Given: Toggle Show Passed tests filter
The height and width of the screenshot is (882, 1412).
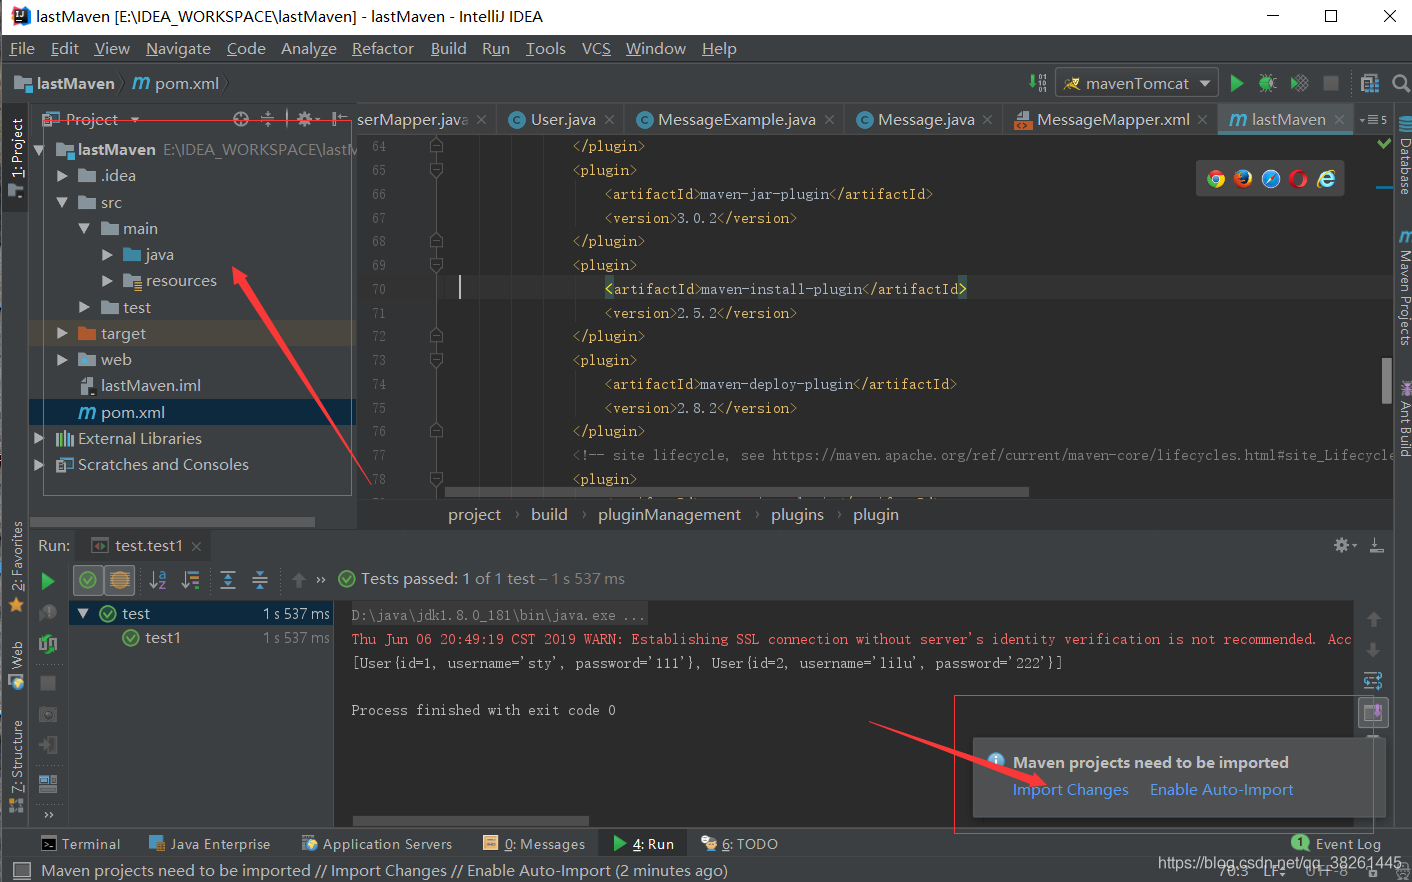Looking at the screenshot, I should (88, 579).
